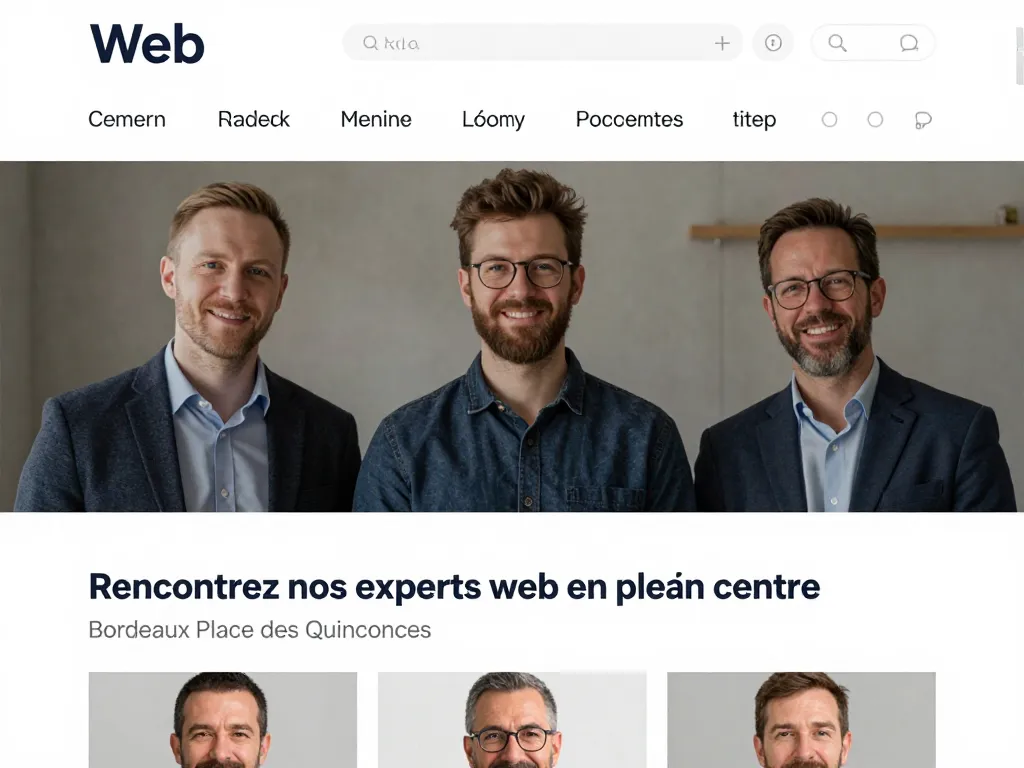Viewport: 1024px width, 768px height.
Task: Open the Cemern menu item
Action: pos(127,120)
